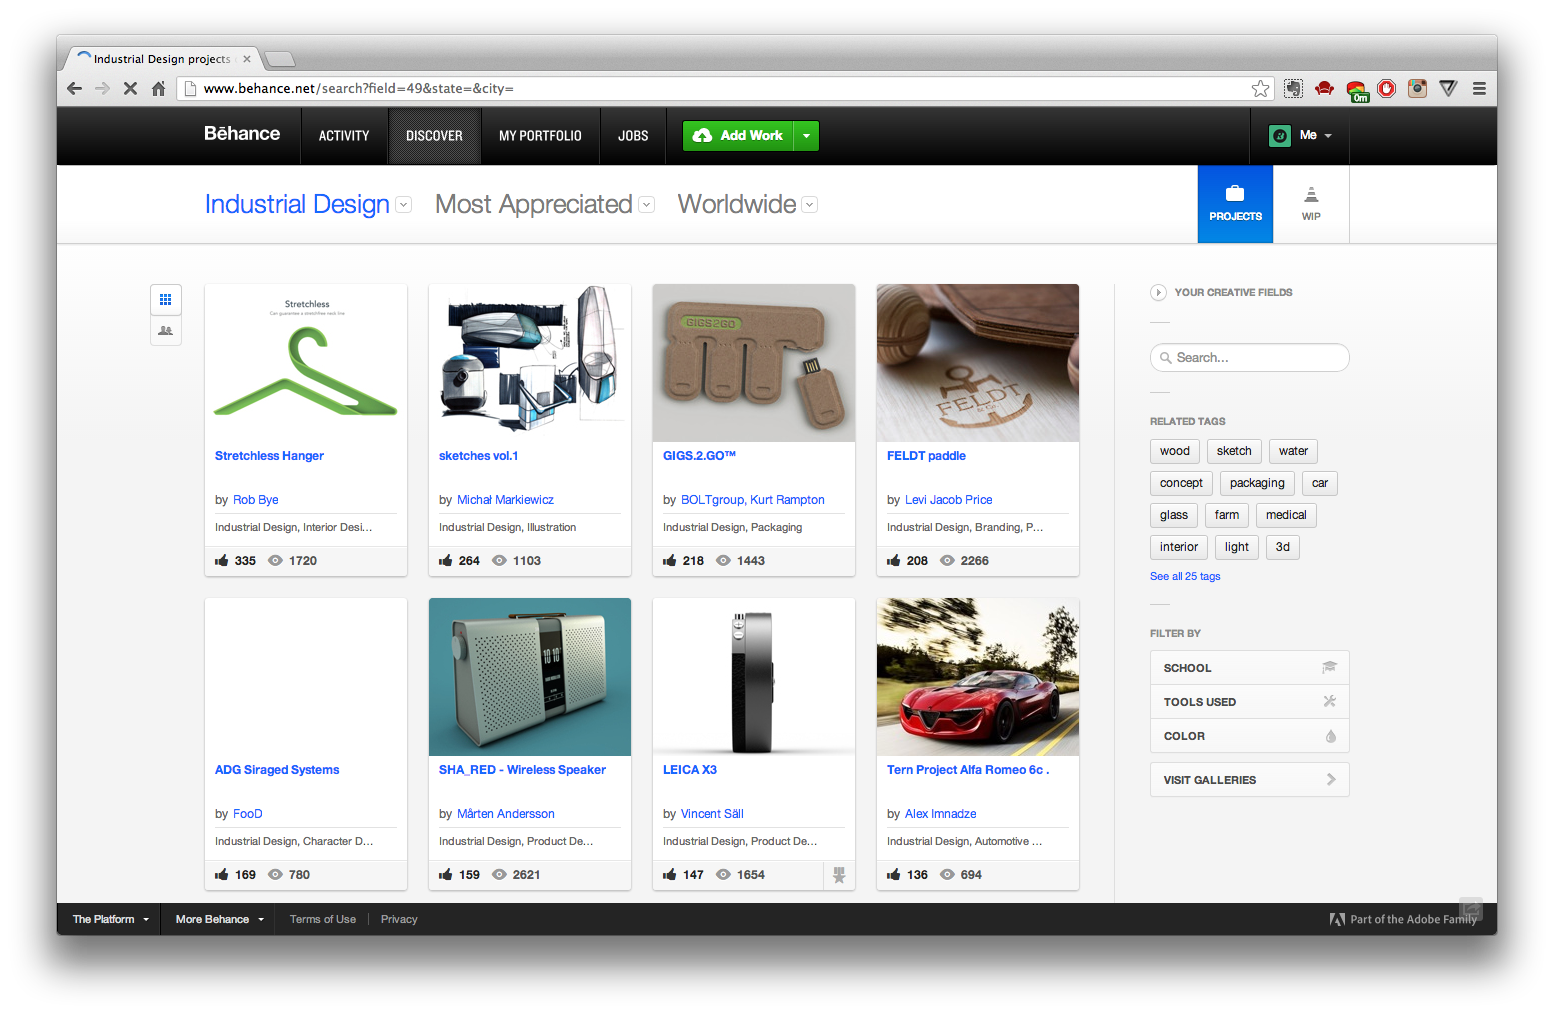Click the Behance logo
The height and width of the screenshot is (1014, 1554).
tap(242, 134)
